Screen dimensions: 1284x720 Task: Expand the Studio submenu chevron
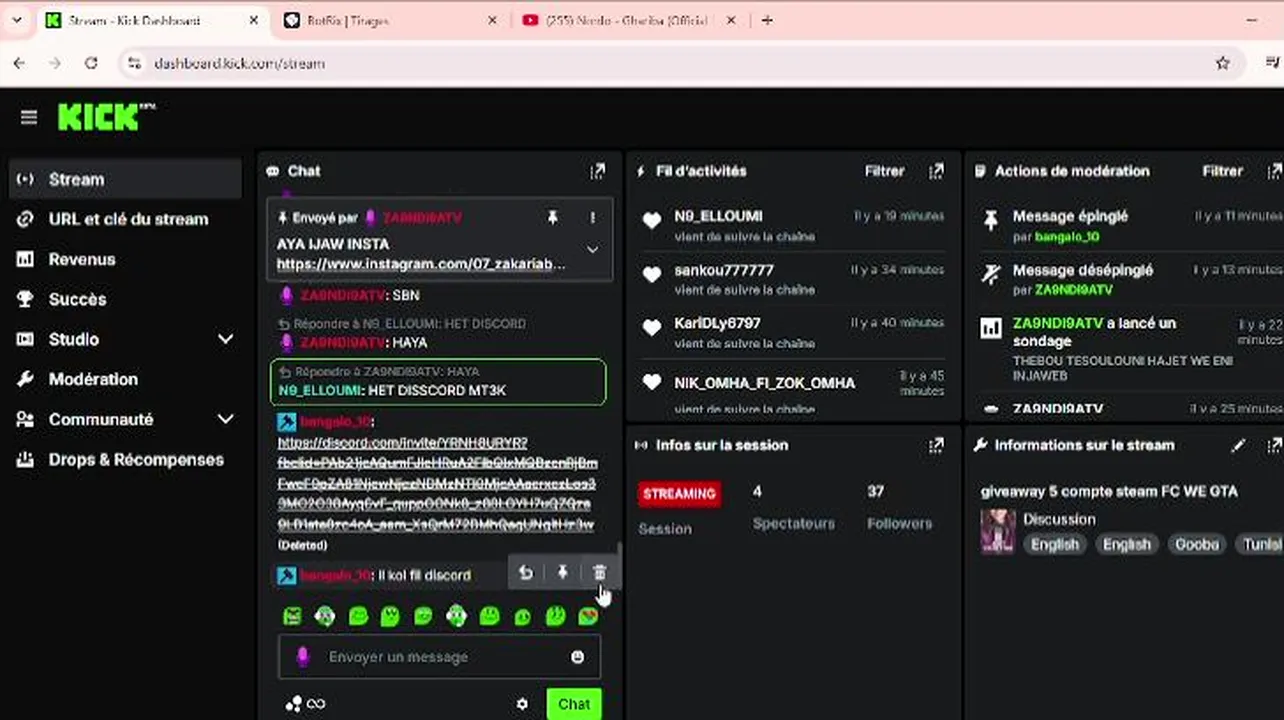(x=225, y=339)
